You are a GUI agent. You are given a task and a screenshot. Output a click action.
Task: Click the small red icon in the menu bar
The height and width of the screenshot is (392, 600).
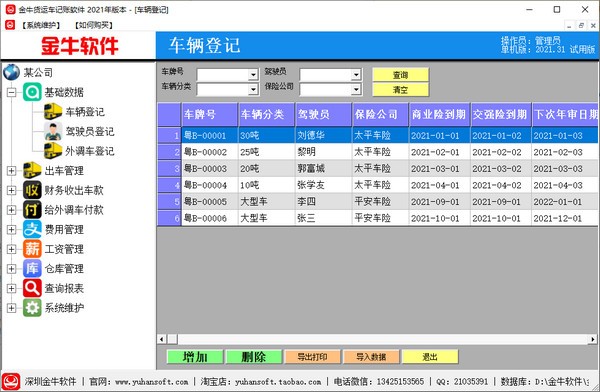tap(10, 25)
